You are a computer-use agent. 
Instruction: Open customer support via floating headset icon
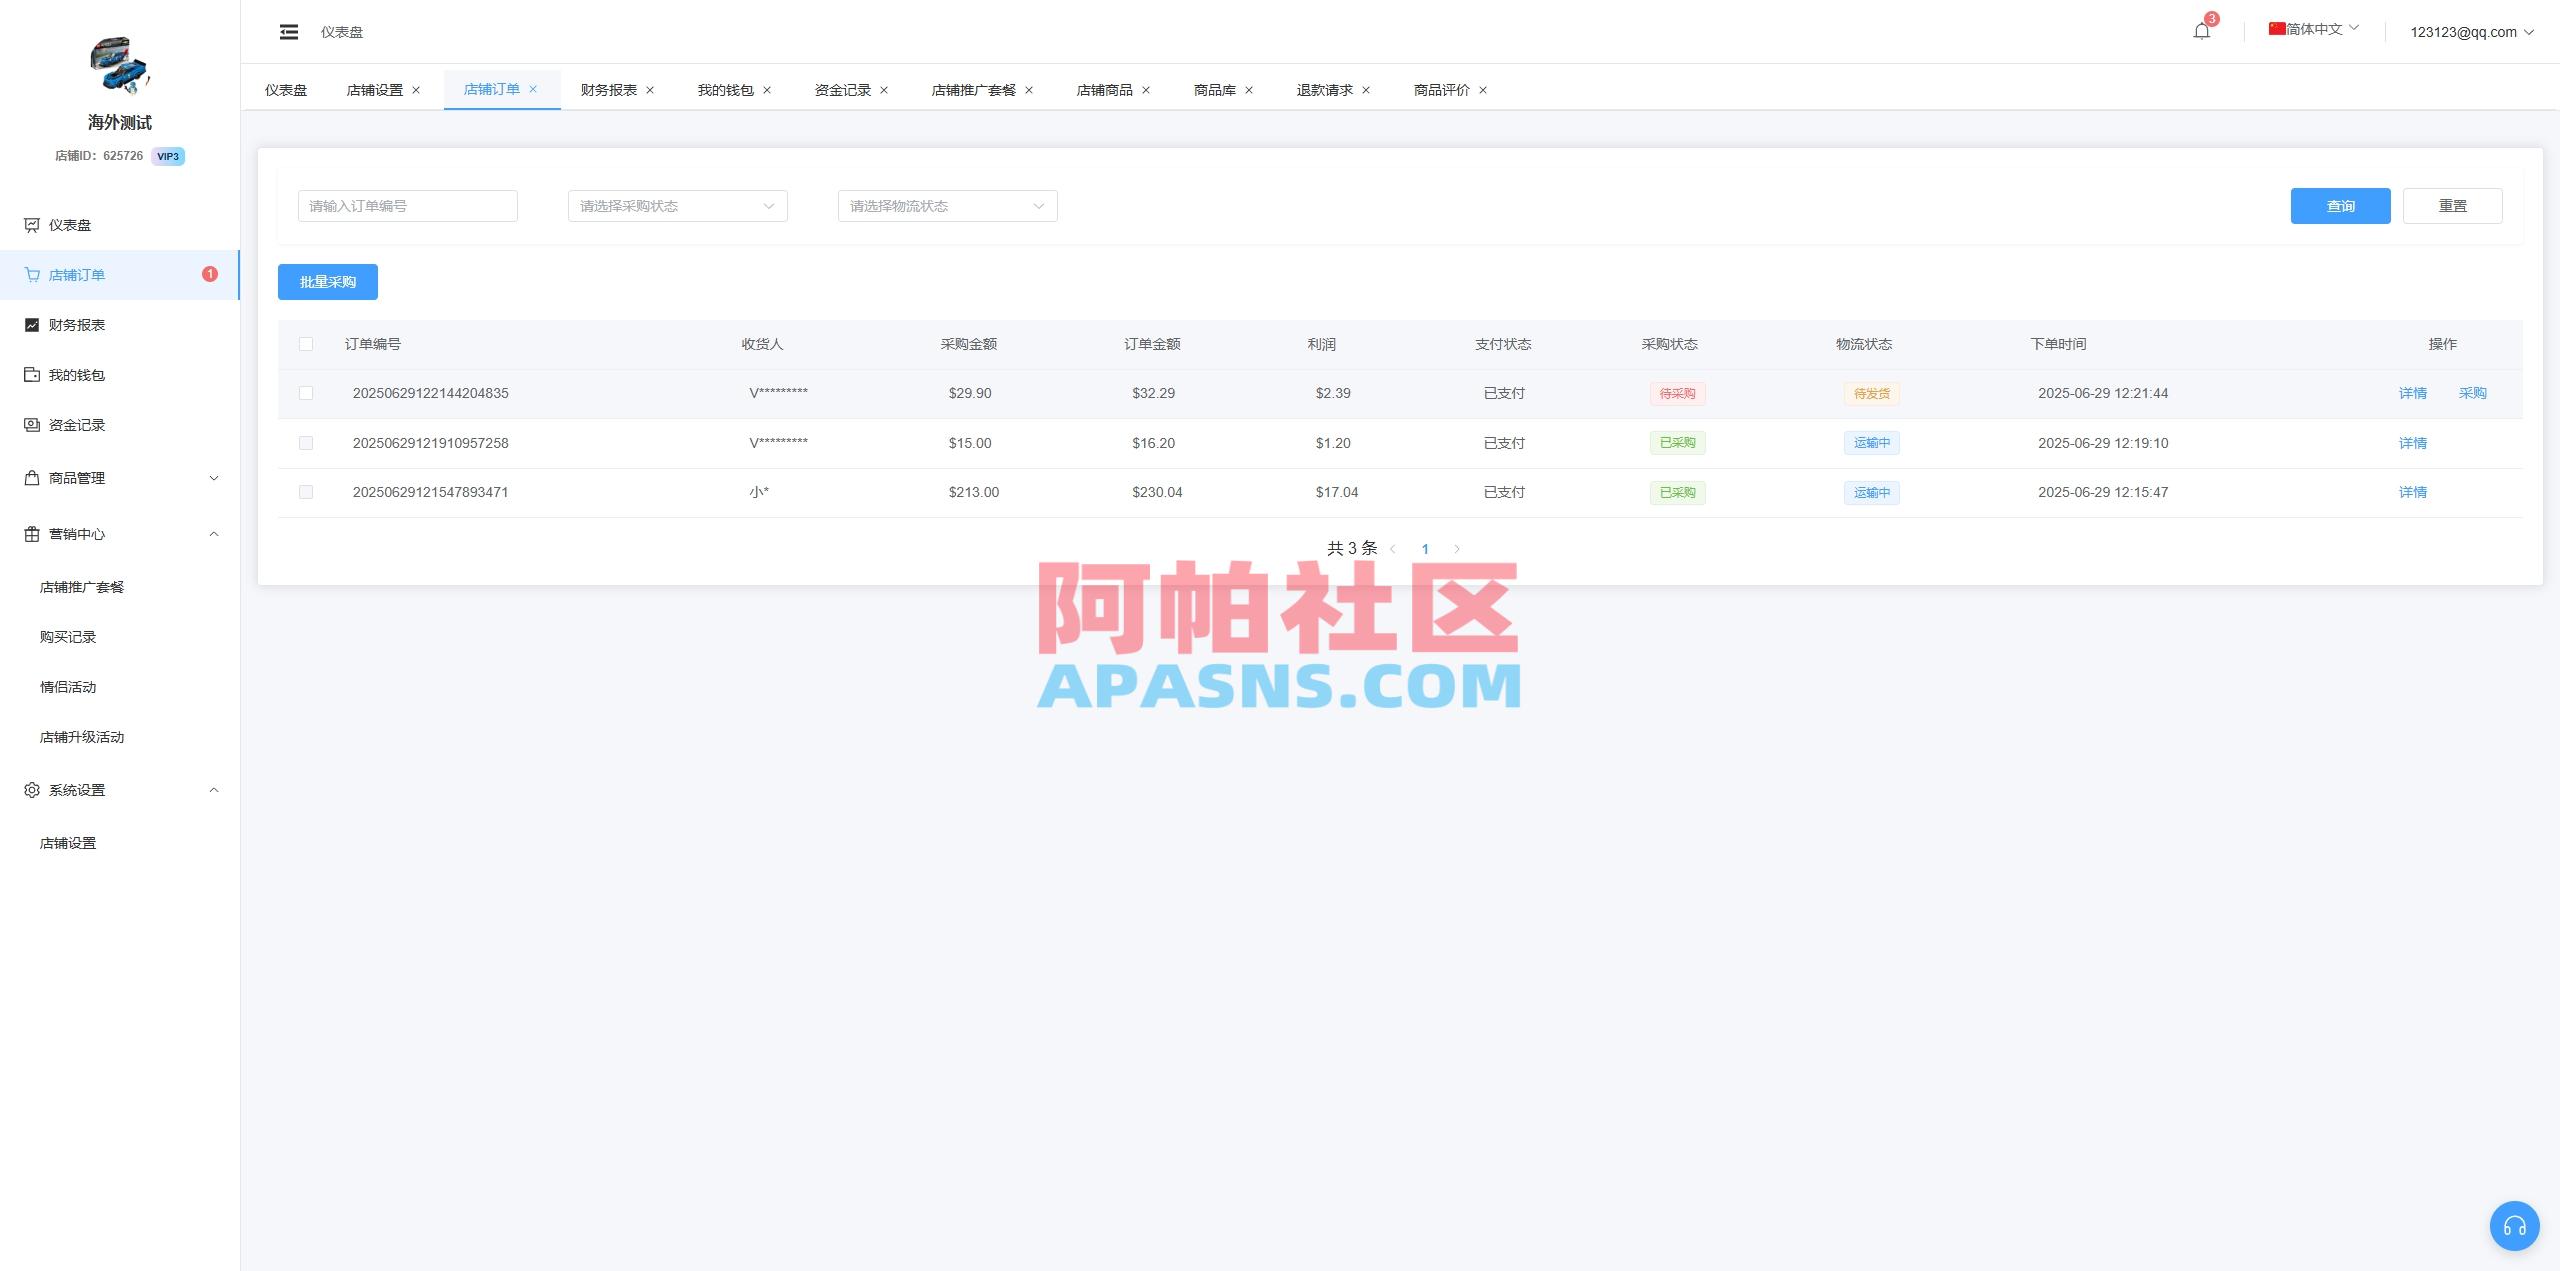2516,1225
